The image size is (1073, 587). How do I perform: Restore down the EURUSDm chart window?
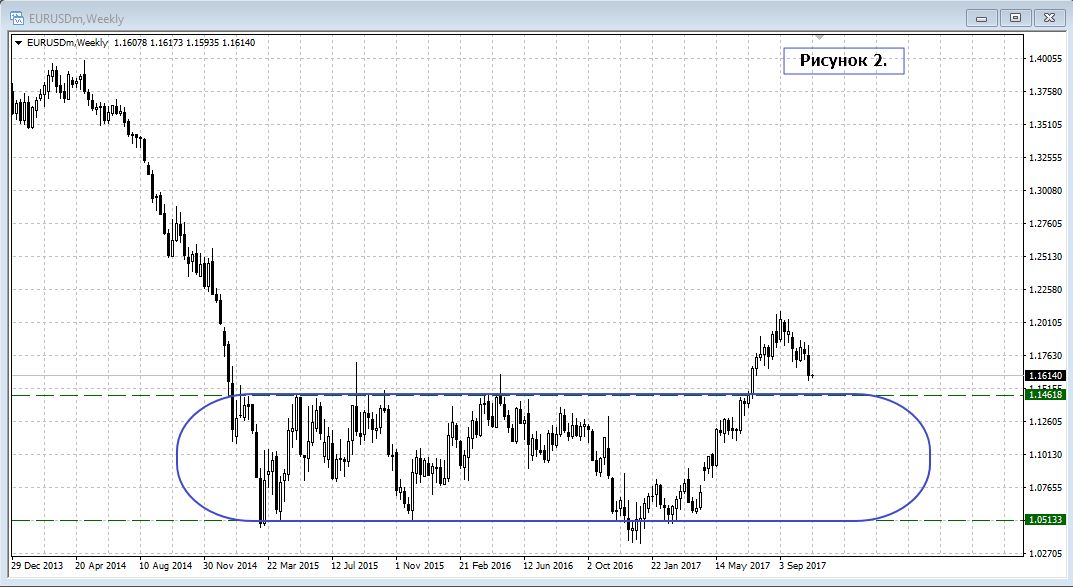pyautogui.click(x=1015, y=17)
